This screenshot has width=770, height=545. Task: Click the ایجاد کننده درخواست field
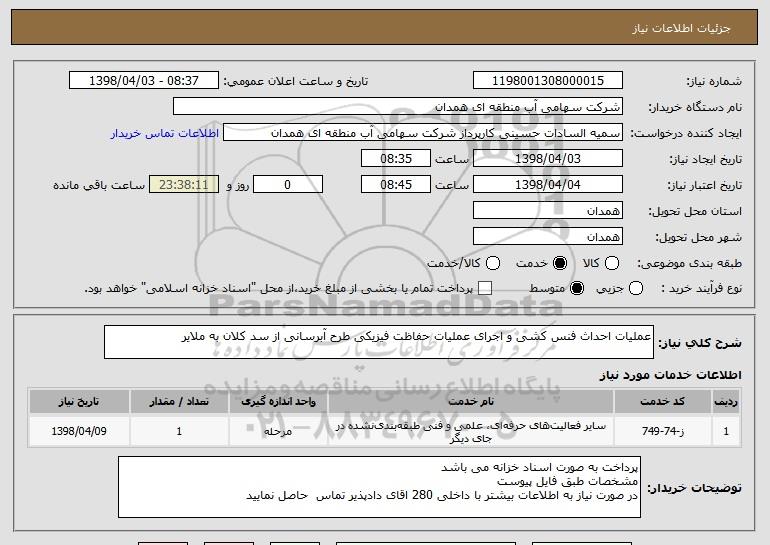423,133
